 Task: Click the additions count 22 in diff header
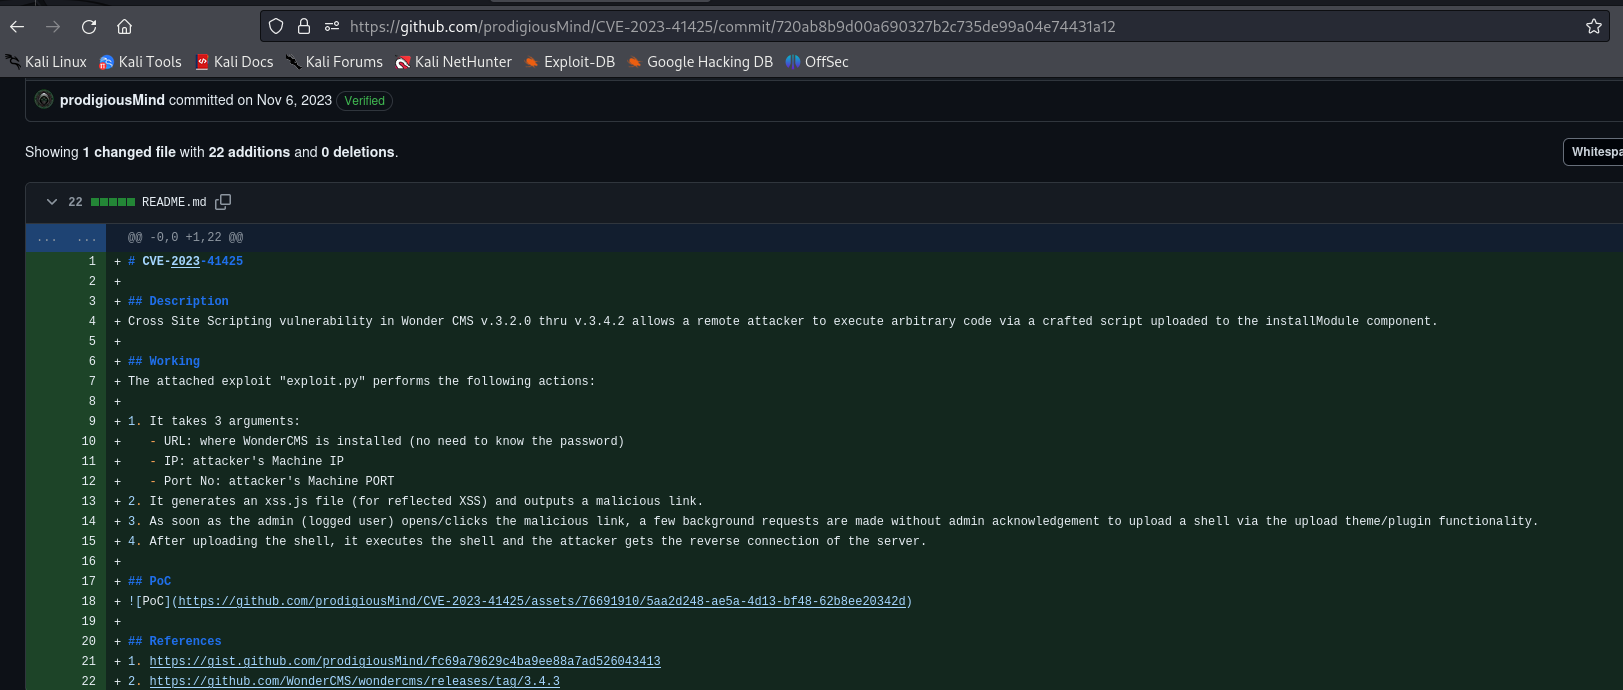75,202
